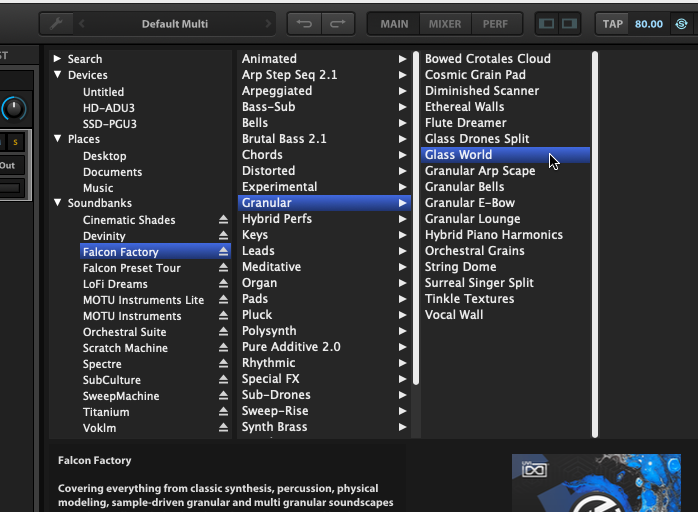Eject the MOTU Instruments Lite soundbank
Image resolution: width=698 pixels, height=512 pixels.
coord(223,300)
